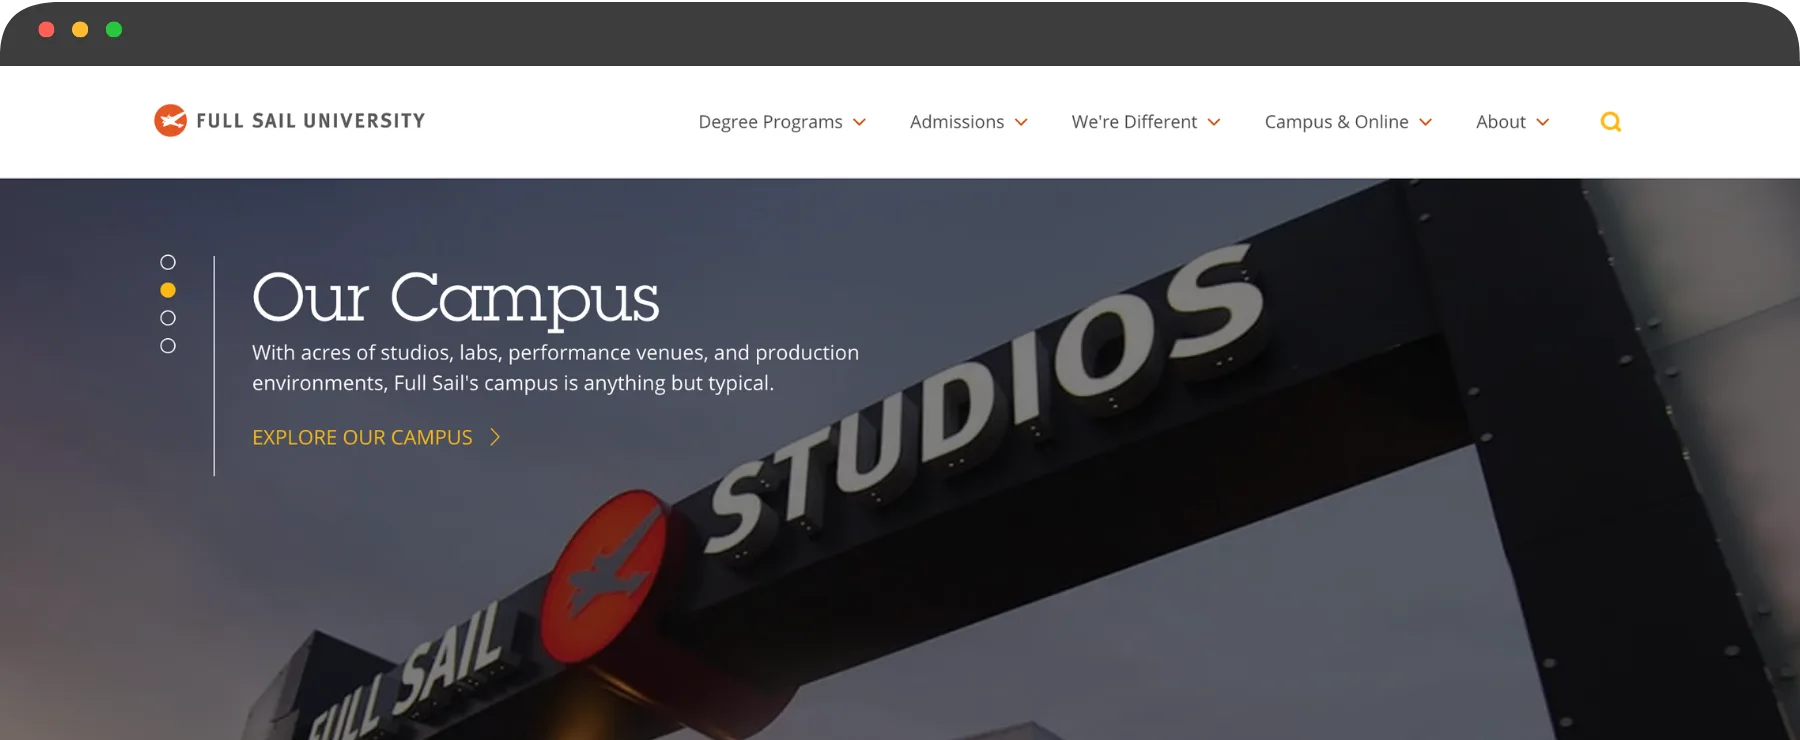Minimize the window with the yellow button
This screenshot has width=1800, height=740.
[x=80, y=30]
